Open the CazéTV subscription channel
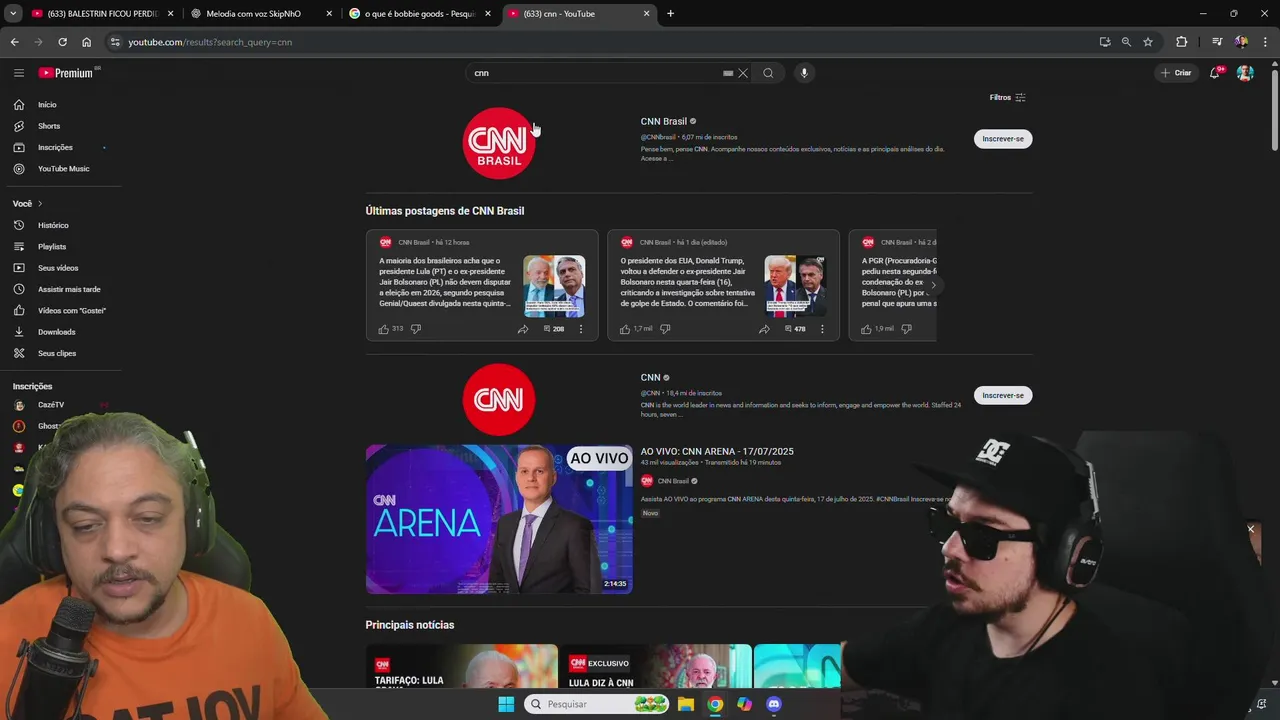 [50, 405]
